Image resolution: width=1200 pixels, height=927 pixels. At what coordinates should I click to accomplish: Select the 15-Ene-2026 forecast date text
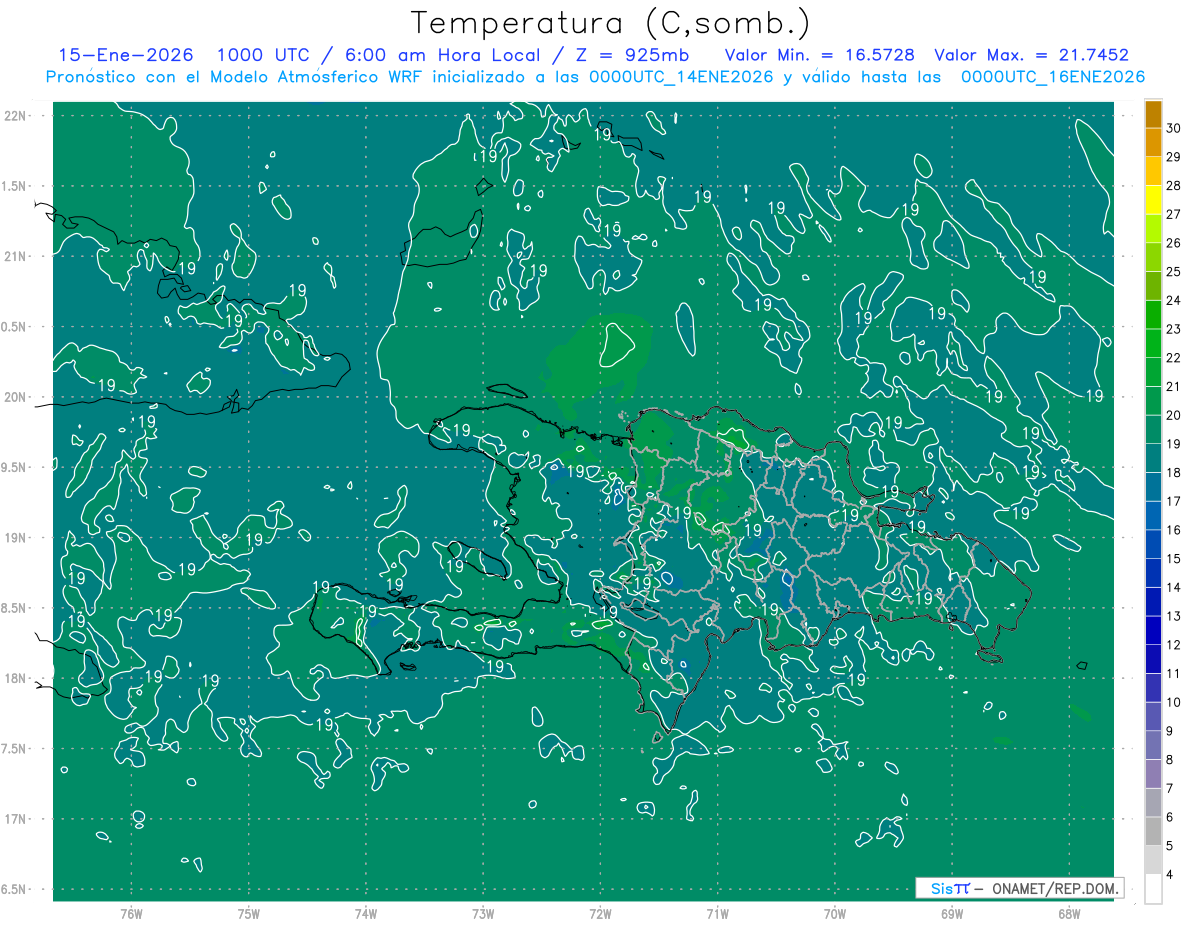point(126,55)
